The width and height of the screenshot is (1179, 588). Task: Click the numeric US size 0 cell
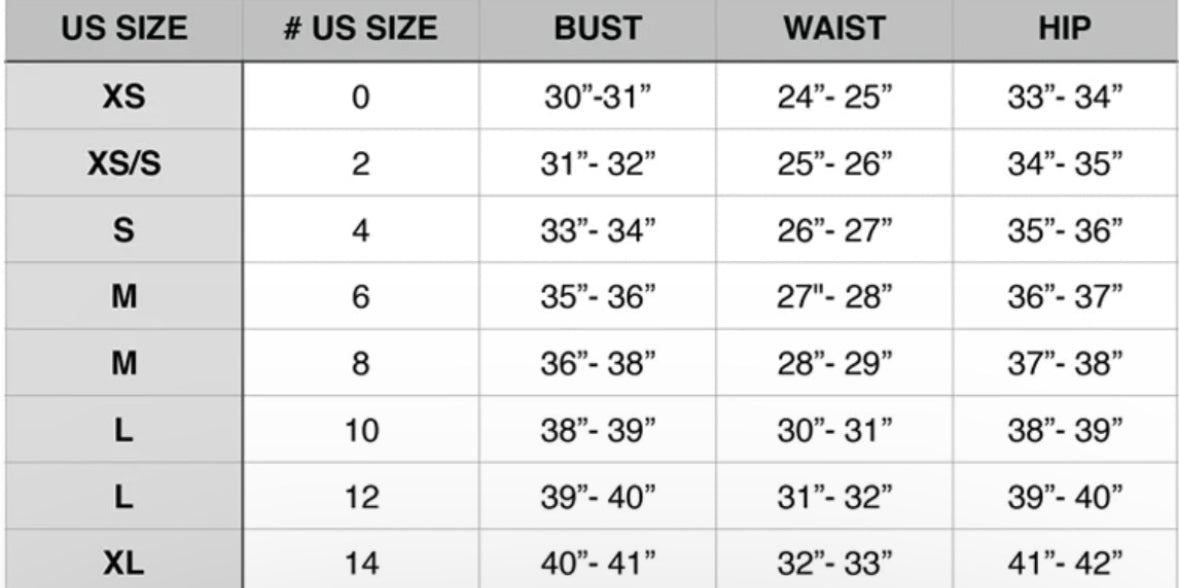[360, 98]
